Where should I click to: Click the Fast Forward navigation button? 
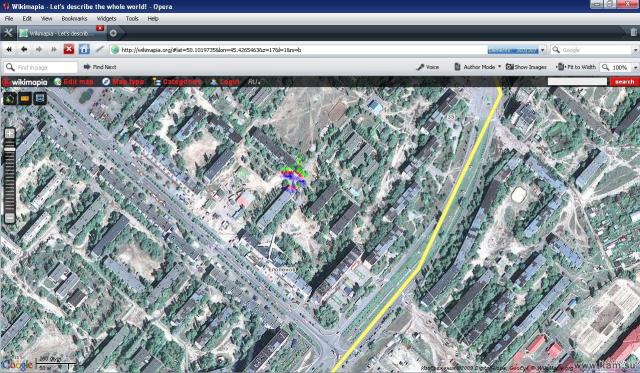[54, 49]
